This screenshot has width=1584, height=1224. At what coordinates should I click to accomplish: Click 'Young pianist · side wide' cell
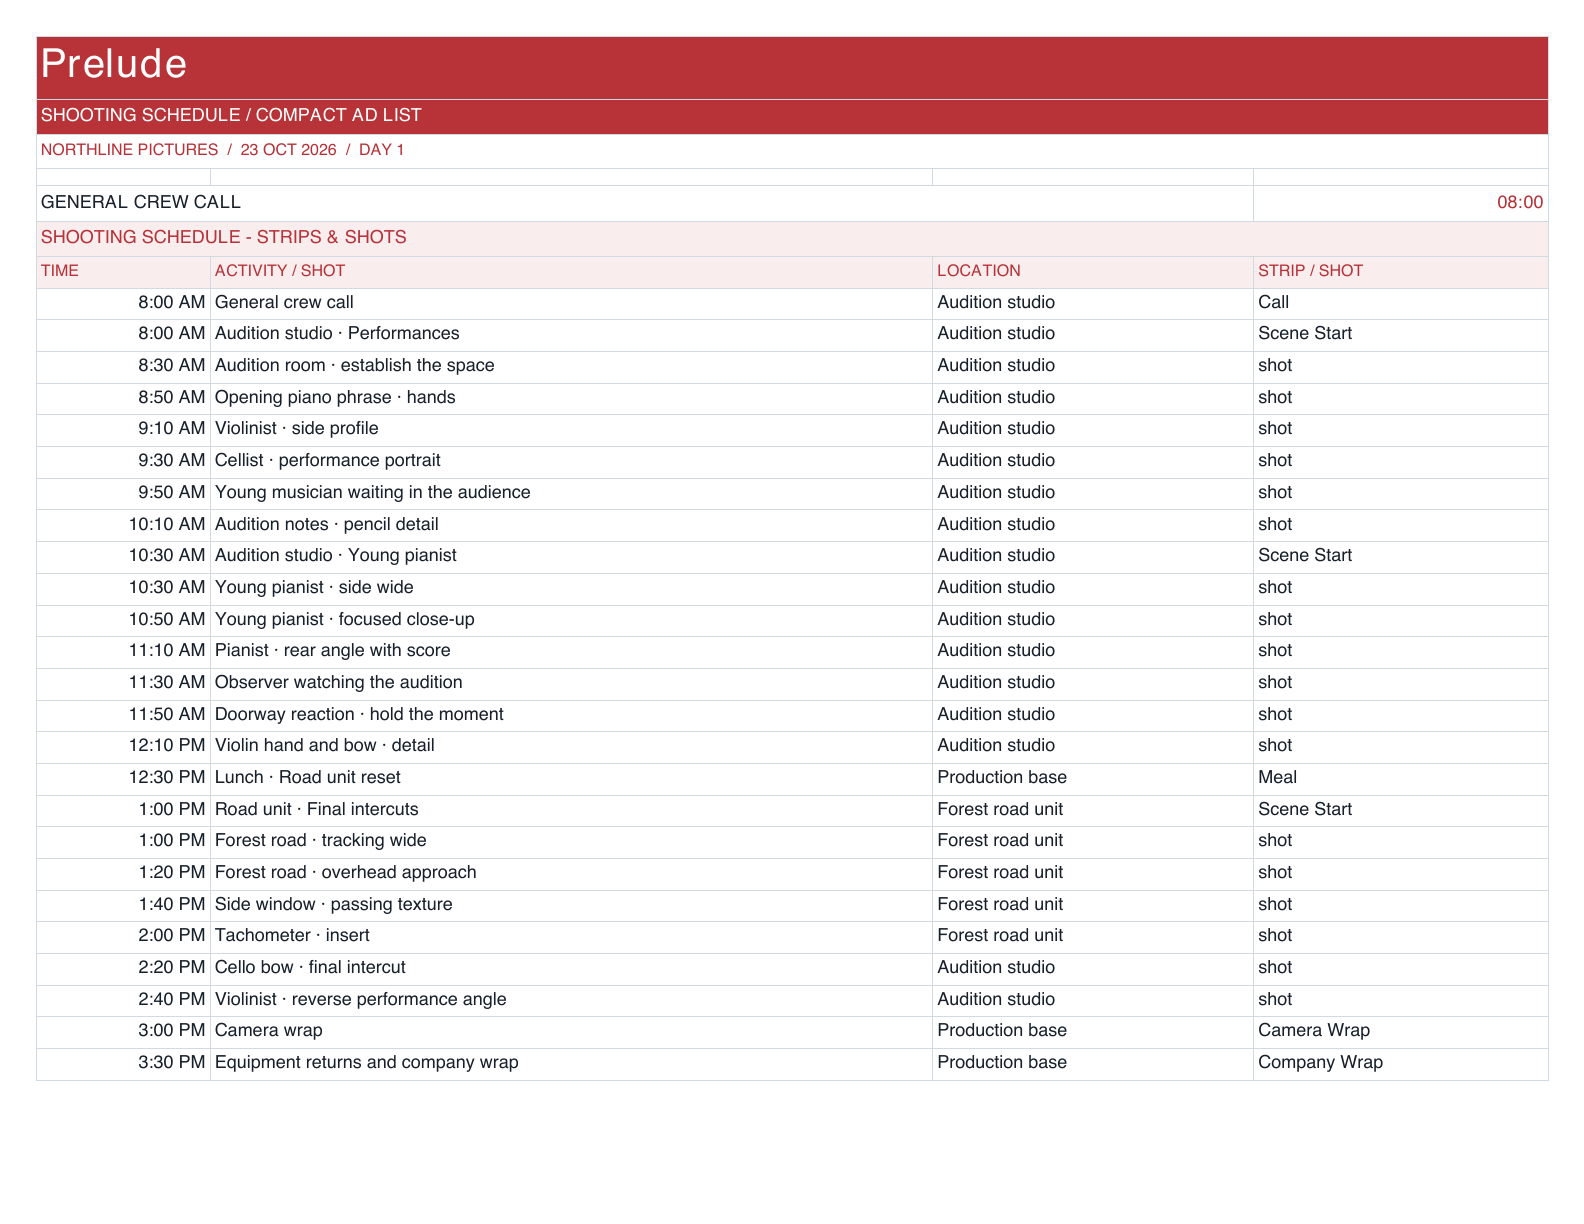[571, 588]
